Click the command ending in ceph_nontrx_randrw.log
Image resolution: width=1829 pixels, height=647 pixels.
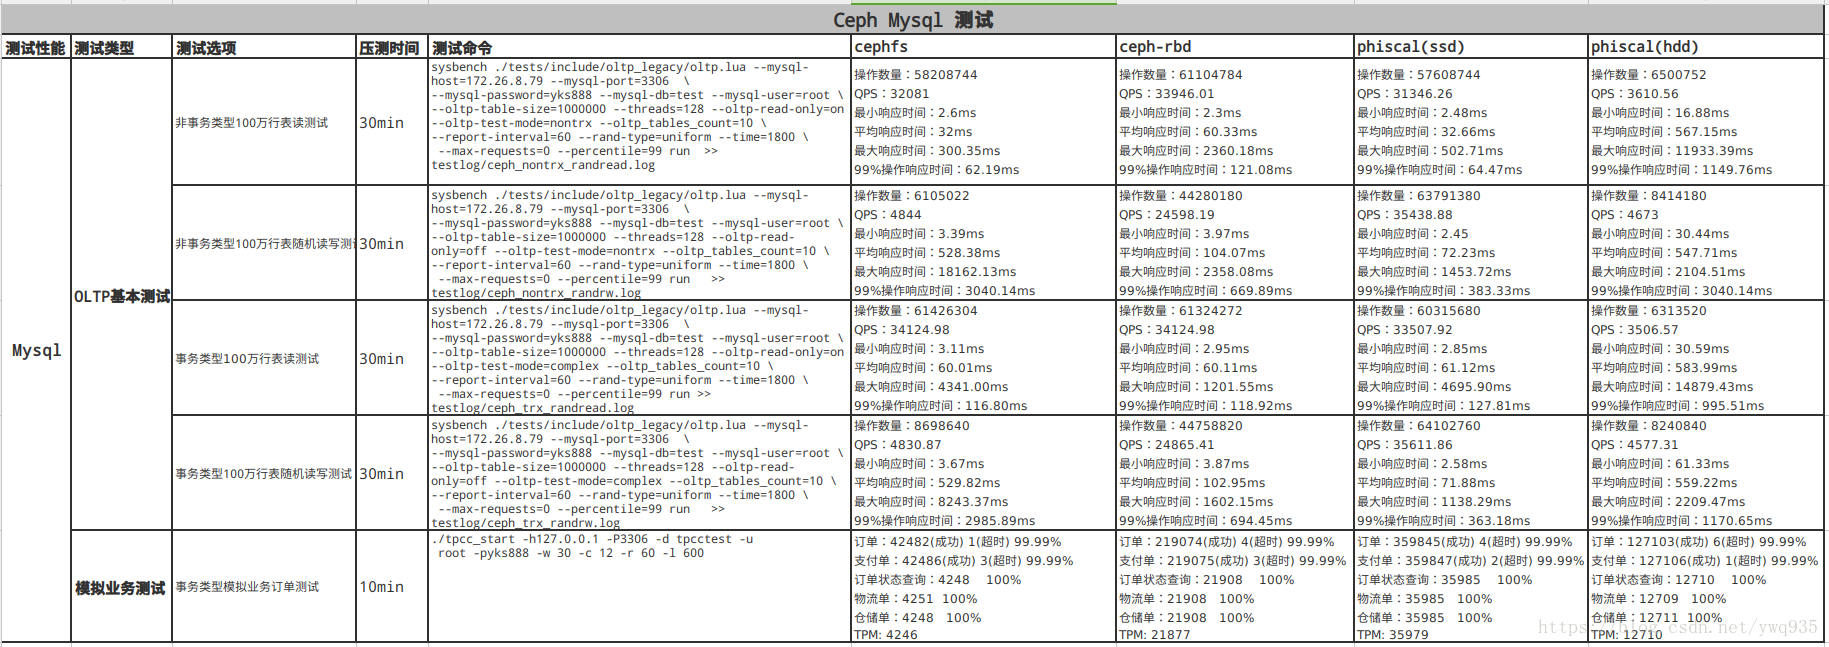coord(639,243)
